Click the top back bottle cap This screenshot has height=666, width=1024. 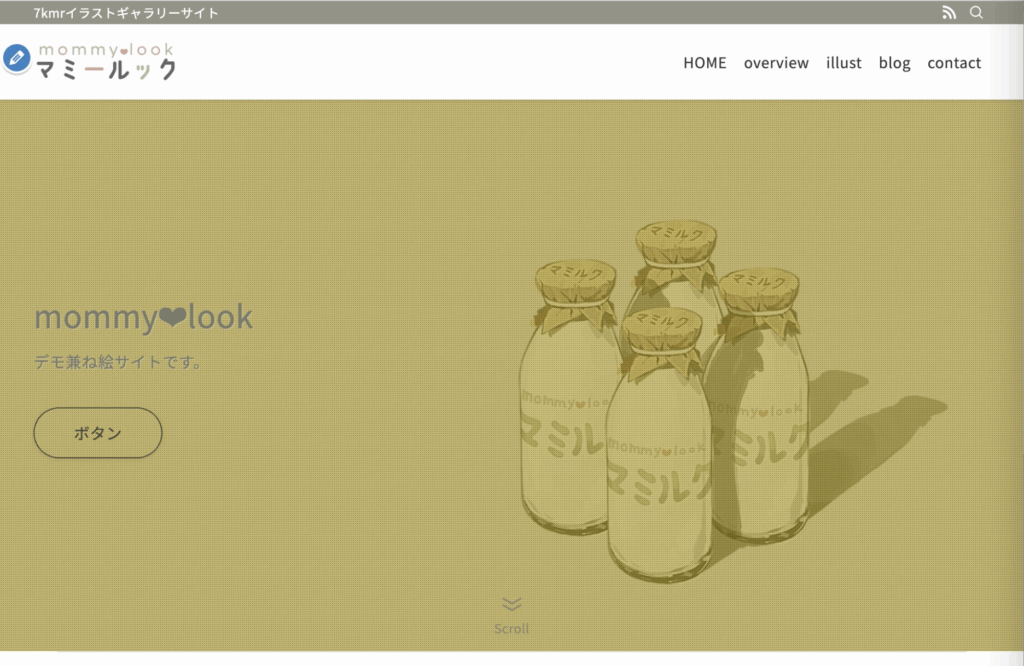(677, 242)
